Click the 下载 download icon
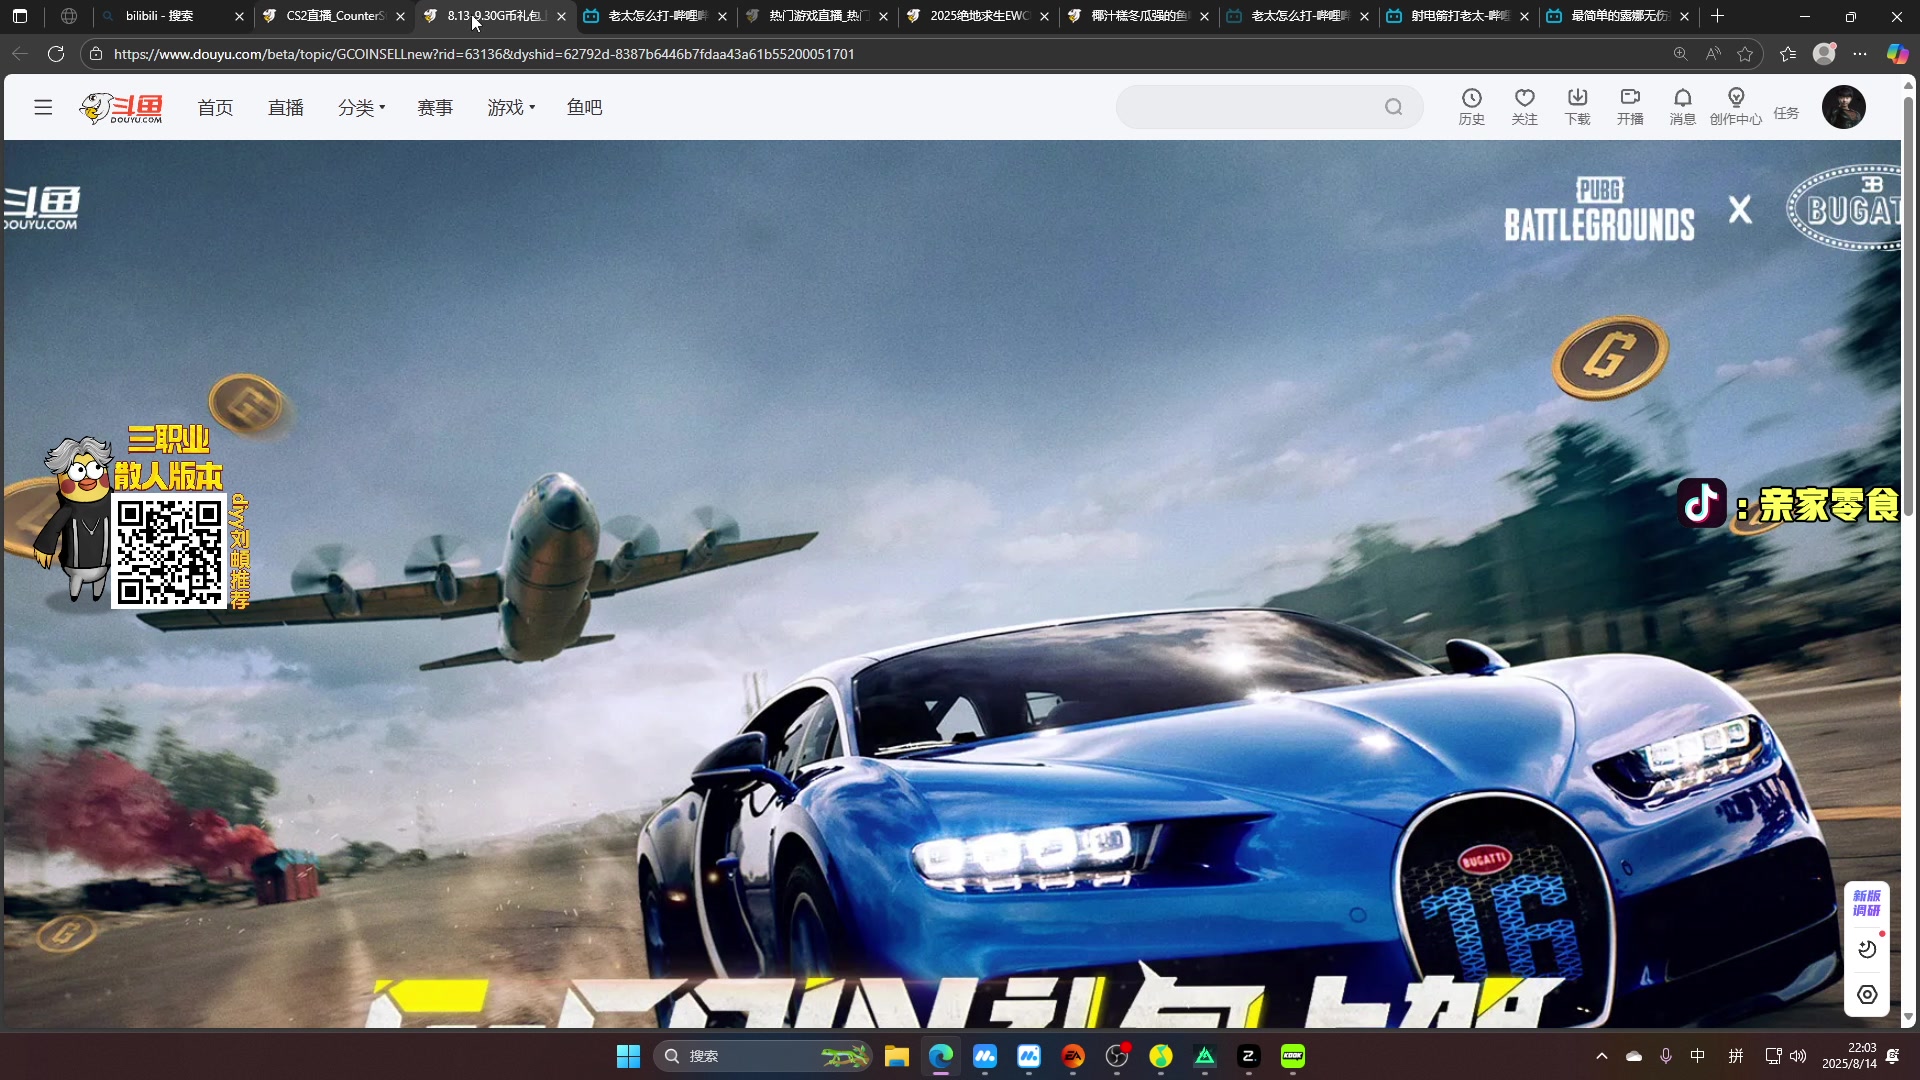This screenshot has height=1080, width=1920. coord(1577,107)
